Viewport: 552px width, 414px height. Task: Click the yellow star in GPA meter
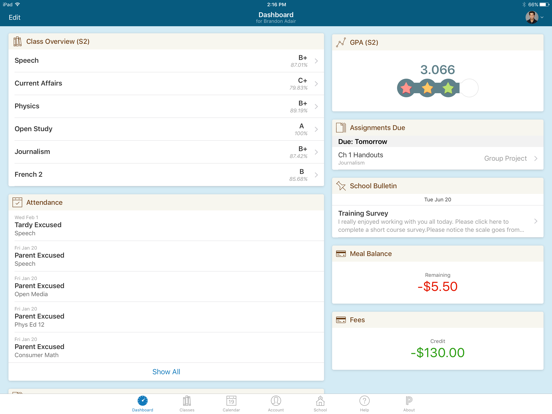[x=427, y=88]
